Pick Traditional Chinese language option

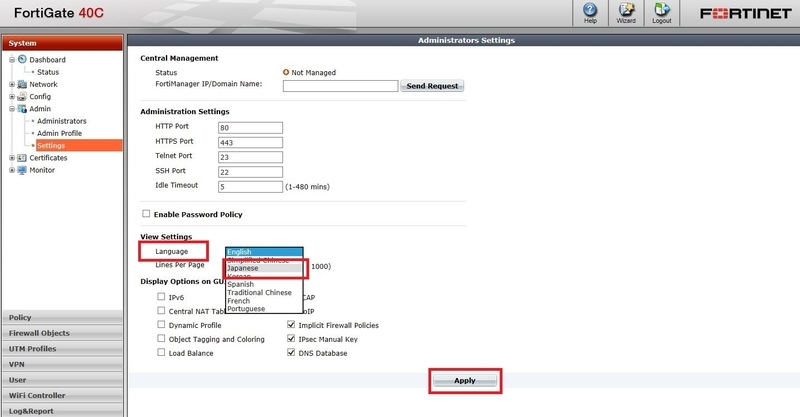click(x=264, y=292)
